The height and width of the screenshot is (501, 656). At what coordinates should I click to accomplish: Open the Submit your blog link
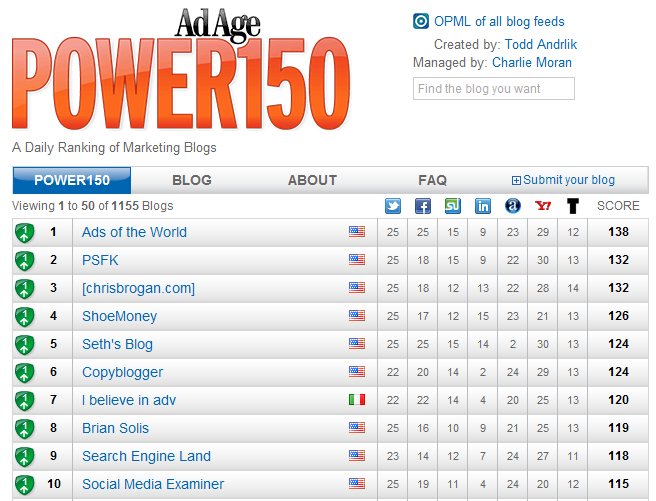pos(563,180)
